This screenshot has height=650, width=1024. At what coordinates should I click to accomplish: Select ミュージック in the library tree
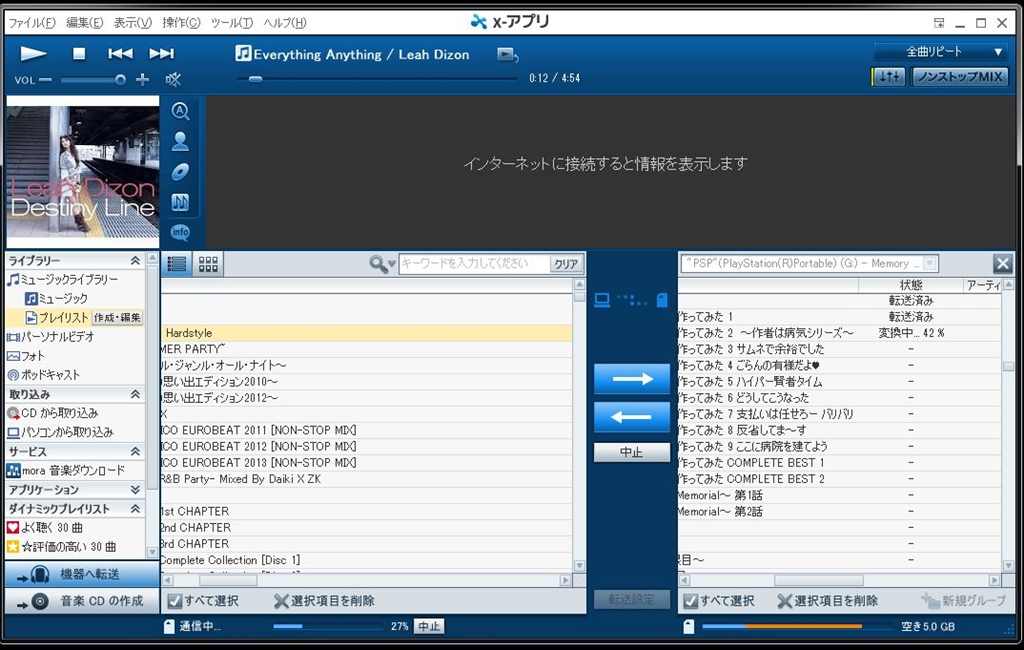[x=56, y=299]
